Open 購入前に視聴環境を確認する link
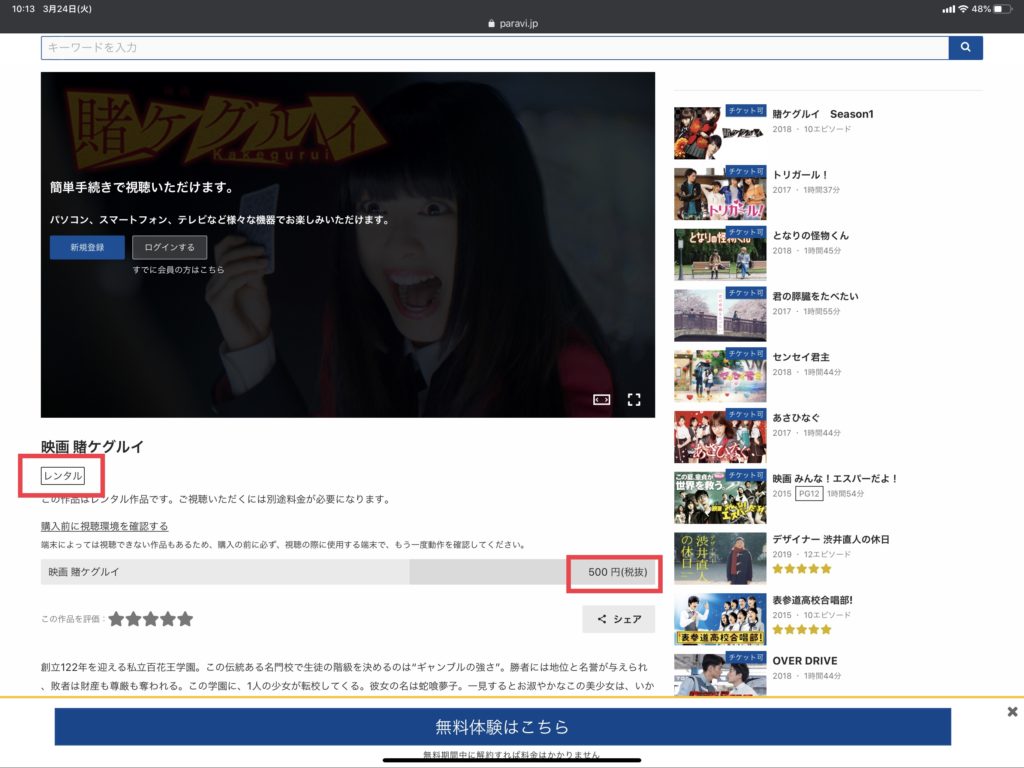Screen dimensions: 1024x768 [x=104, y=526]
